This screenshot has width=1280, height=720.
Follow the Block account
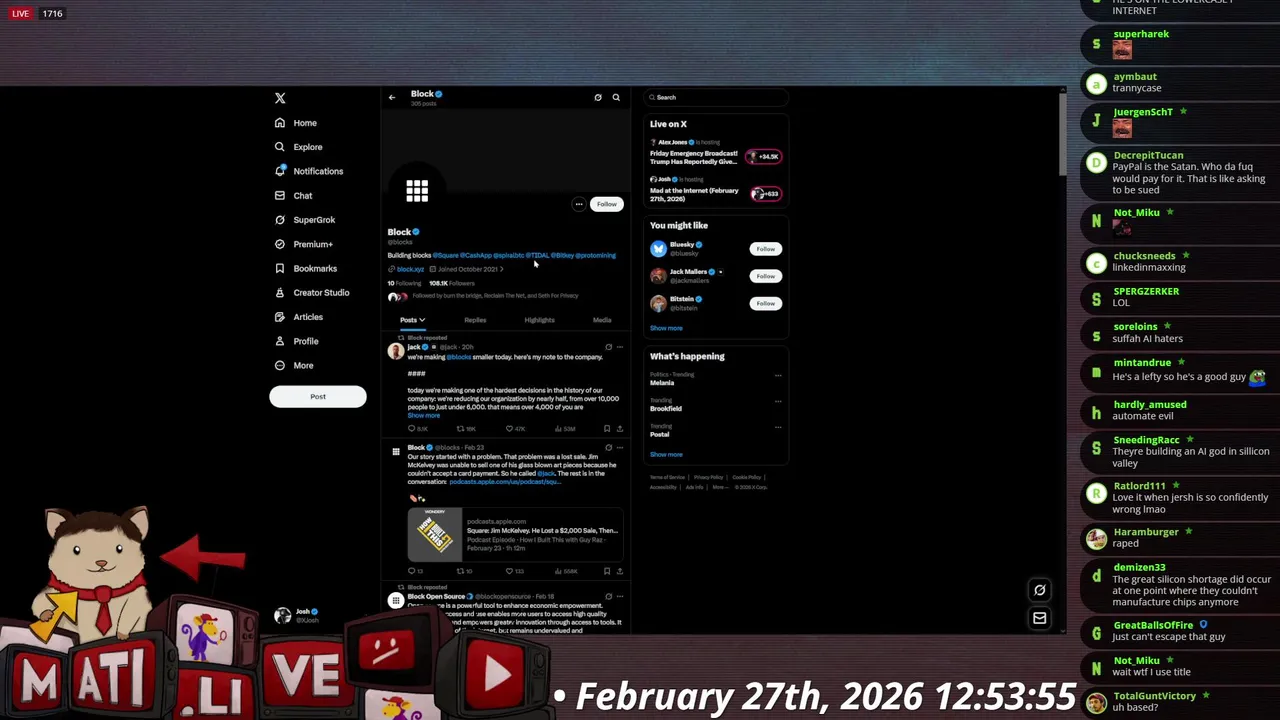607,204
